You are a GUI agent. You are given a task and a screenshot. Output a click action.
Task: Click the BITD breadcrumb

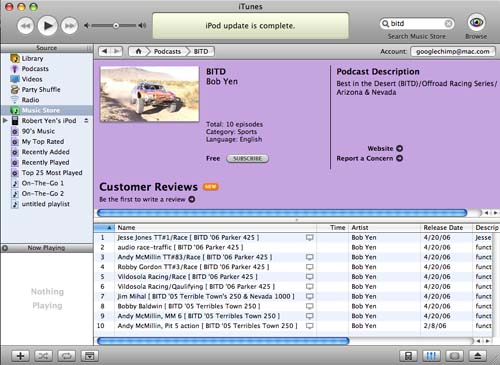coord(201,51)
